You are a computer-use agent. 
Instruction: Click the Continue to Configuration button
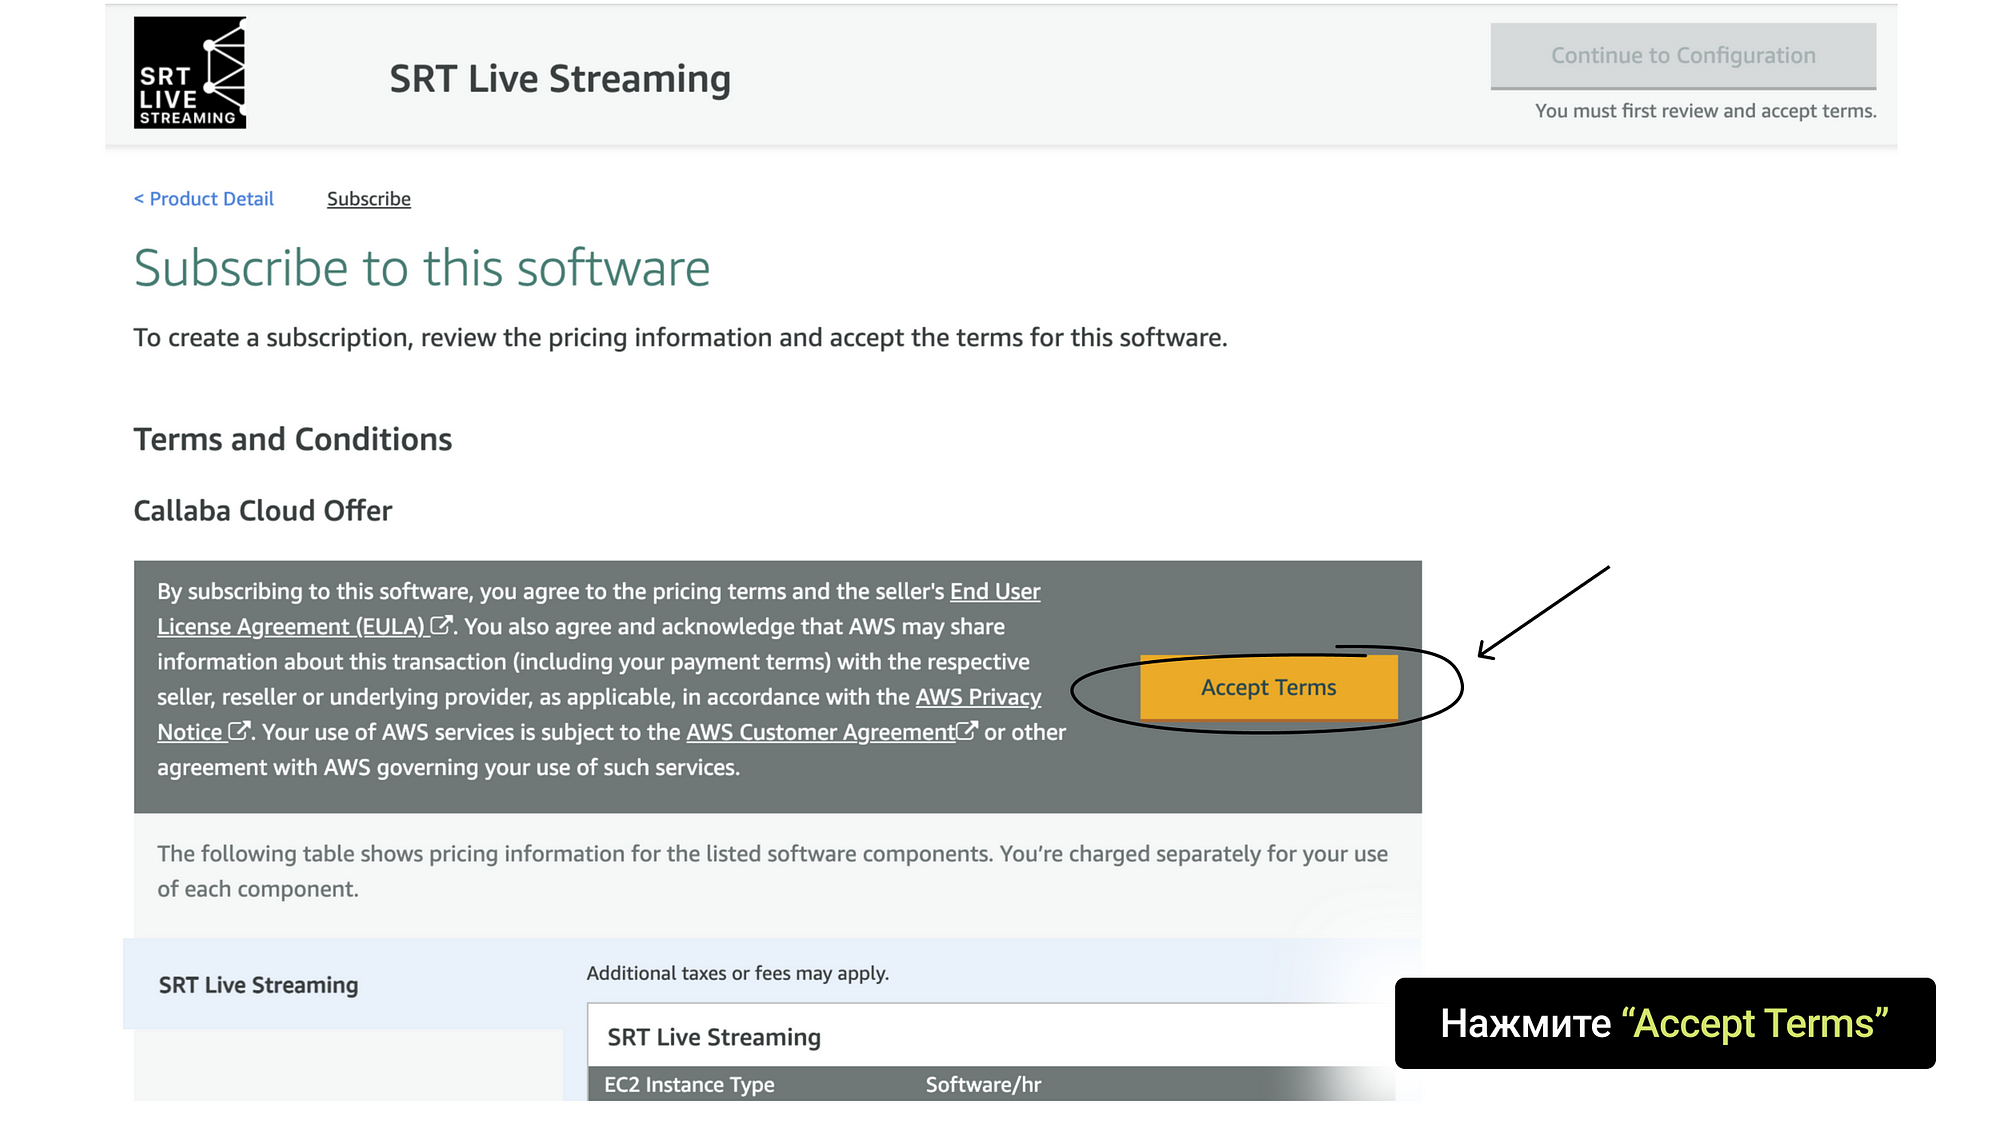1683,56
